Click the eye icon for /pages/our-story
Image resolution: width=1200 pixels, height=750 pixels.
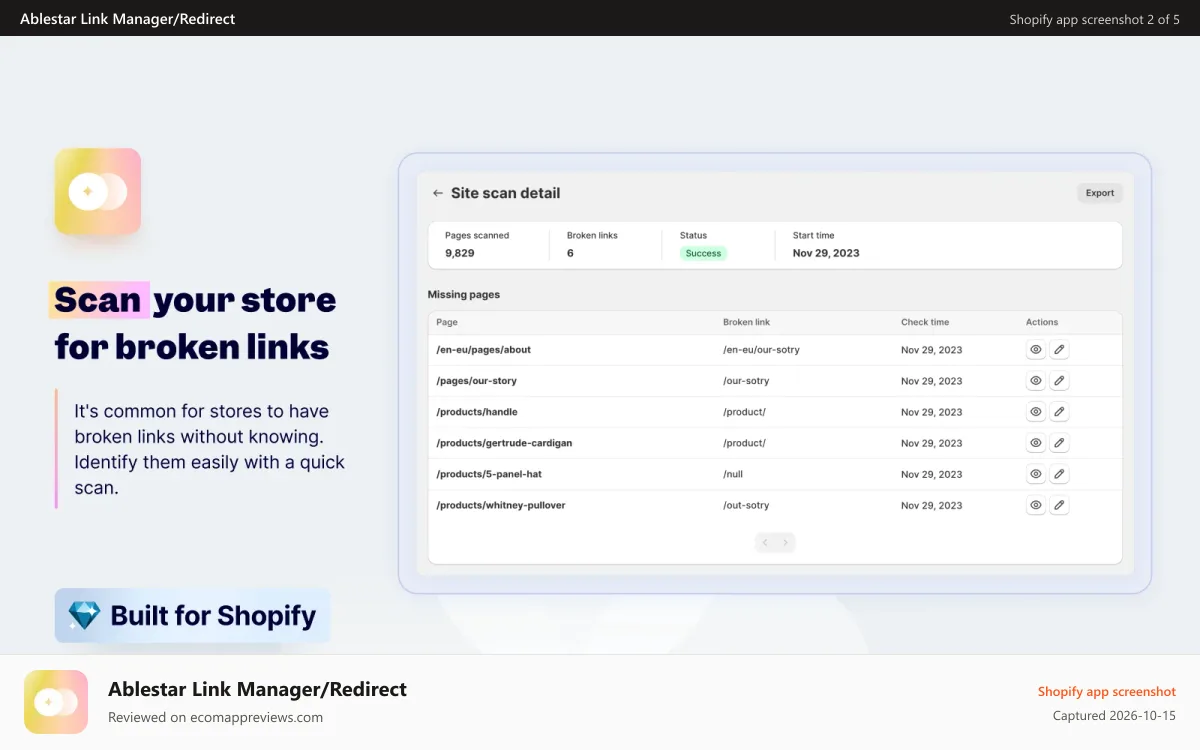pyautogui.click(x=1036, y=381)
